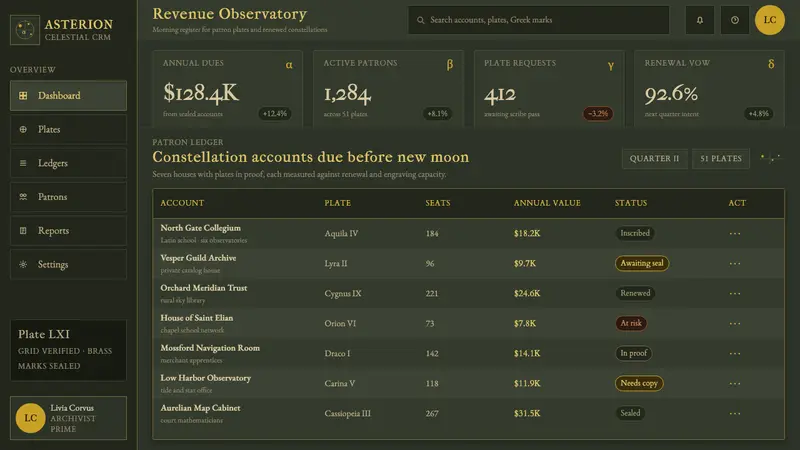This screenshot has width=800, height=450.
Task: Click the constellation sparkle icon beside 51 Plates
Action: [770, 158]
